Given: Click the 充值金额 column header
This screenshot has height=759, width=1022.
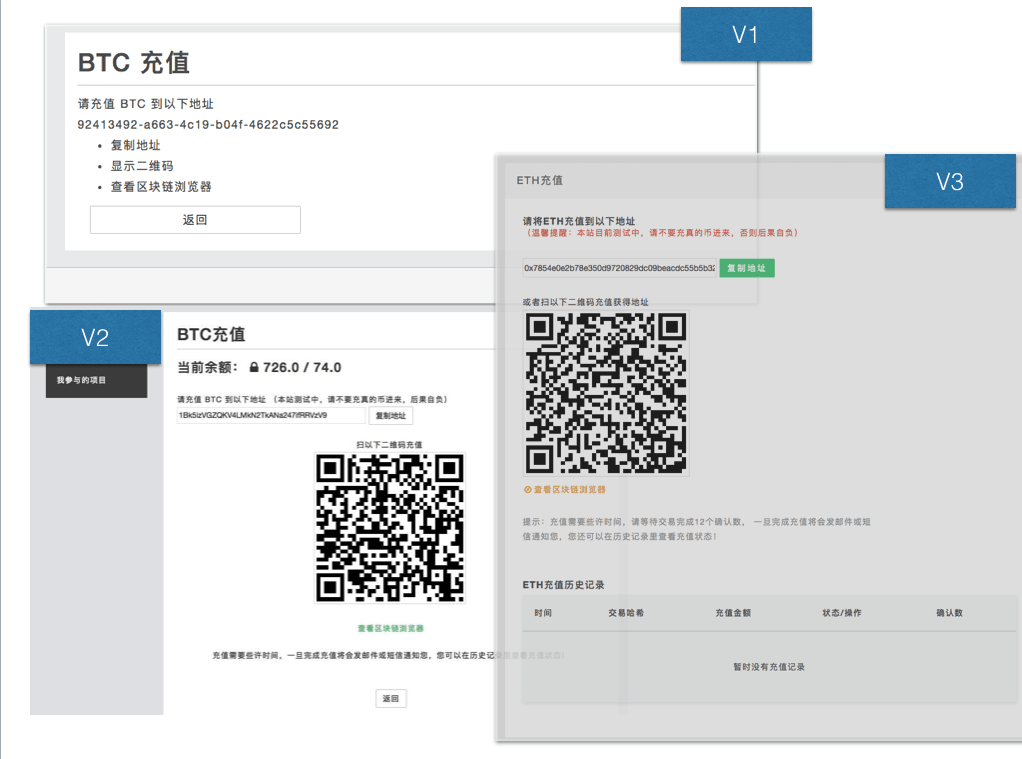Looking at the screenshot, I should [733, 613].
